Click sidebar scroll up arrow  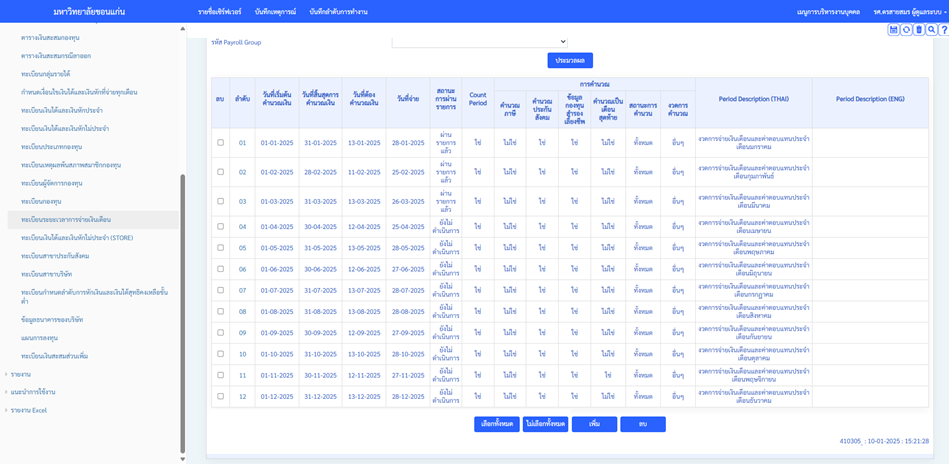tap(182, 29)
